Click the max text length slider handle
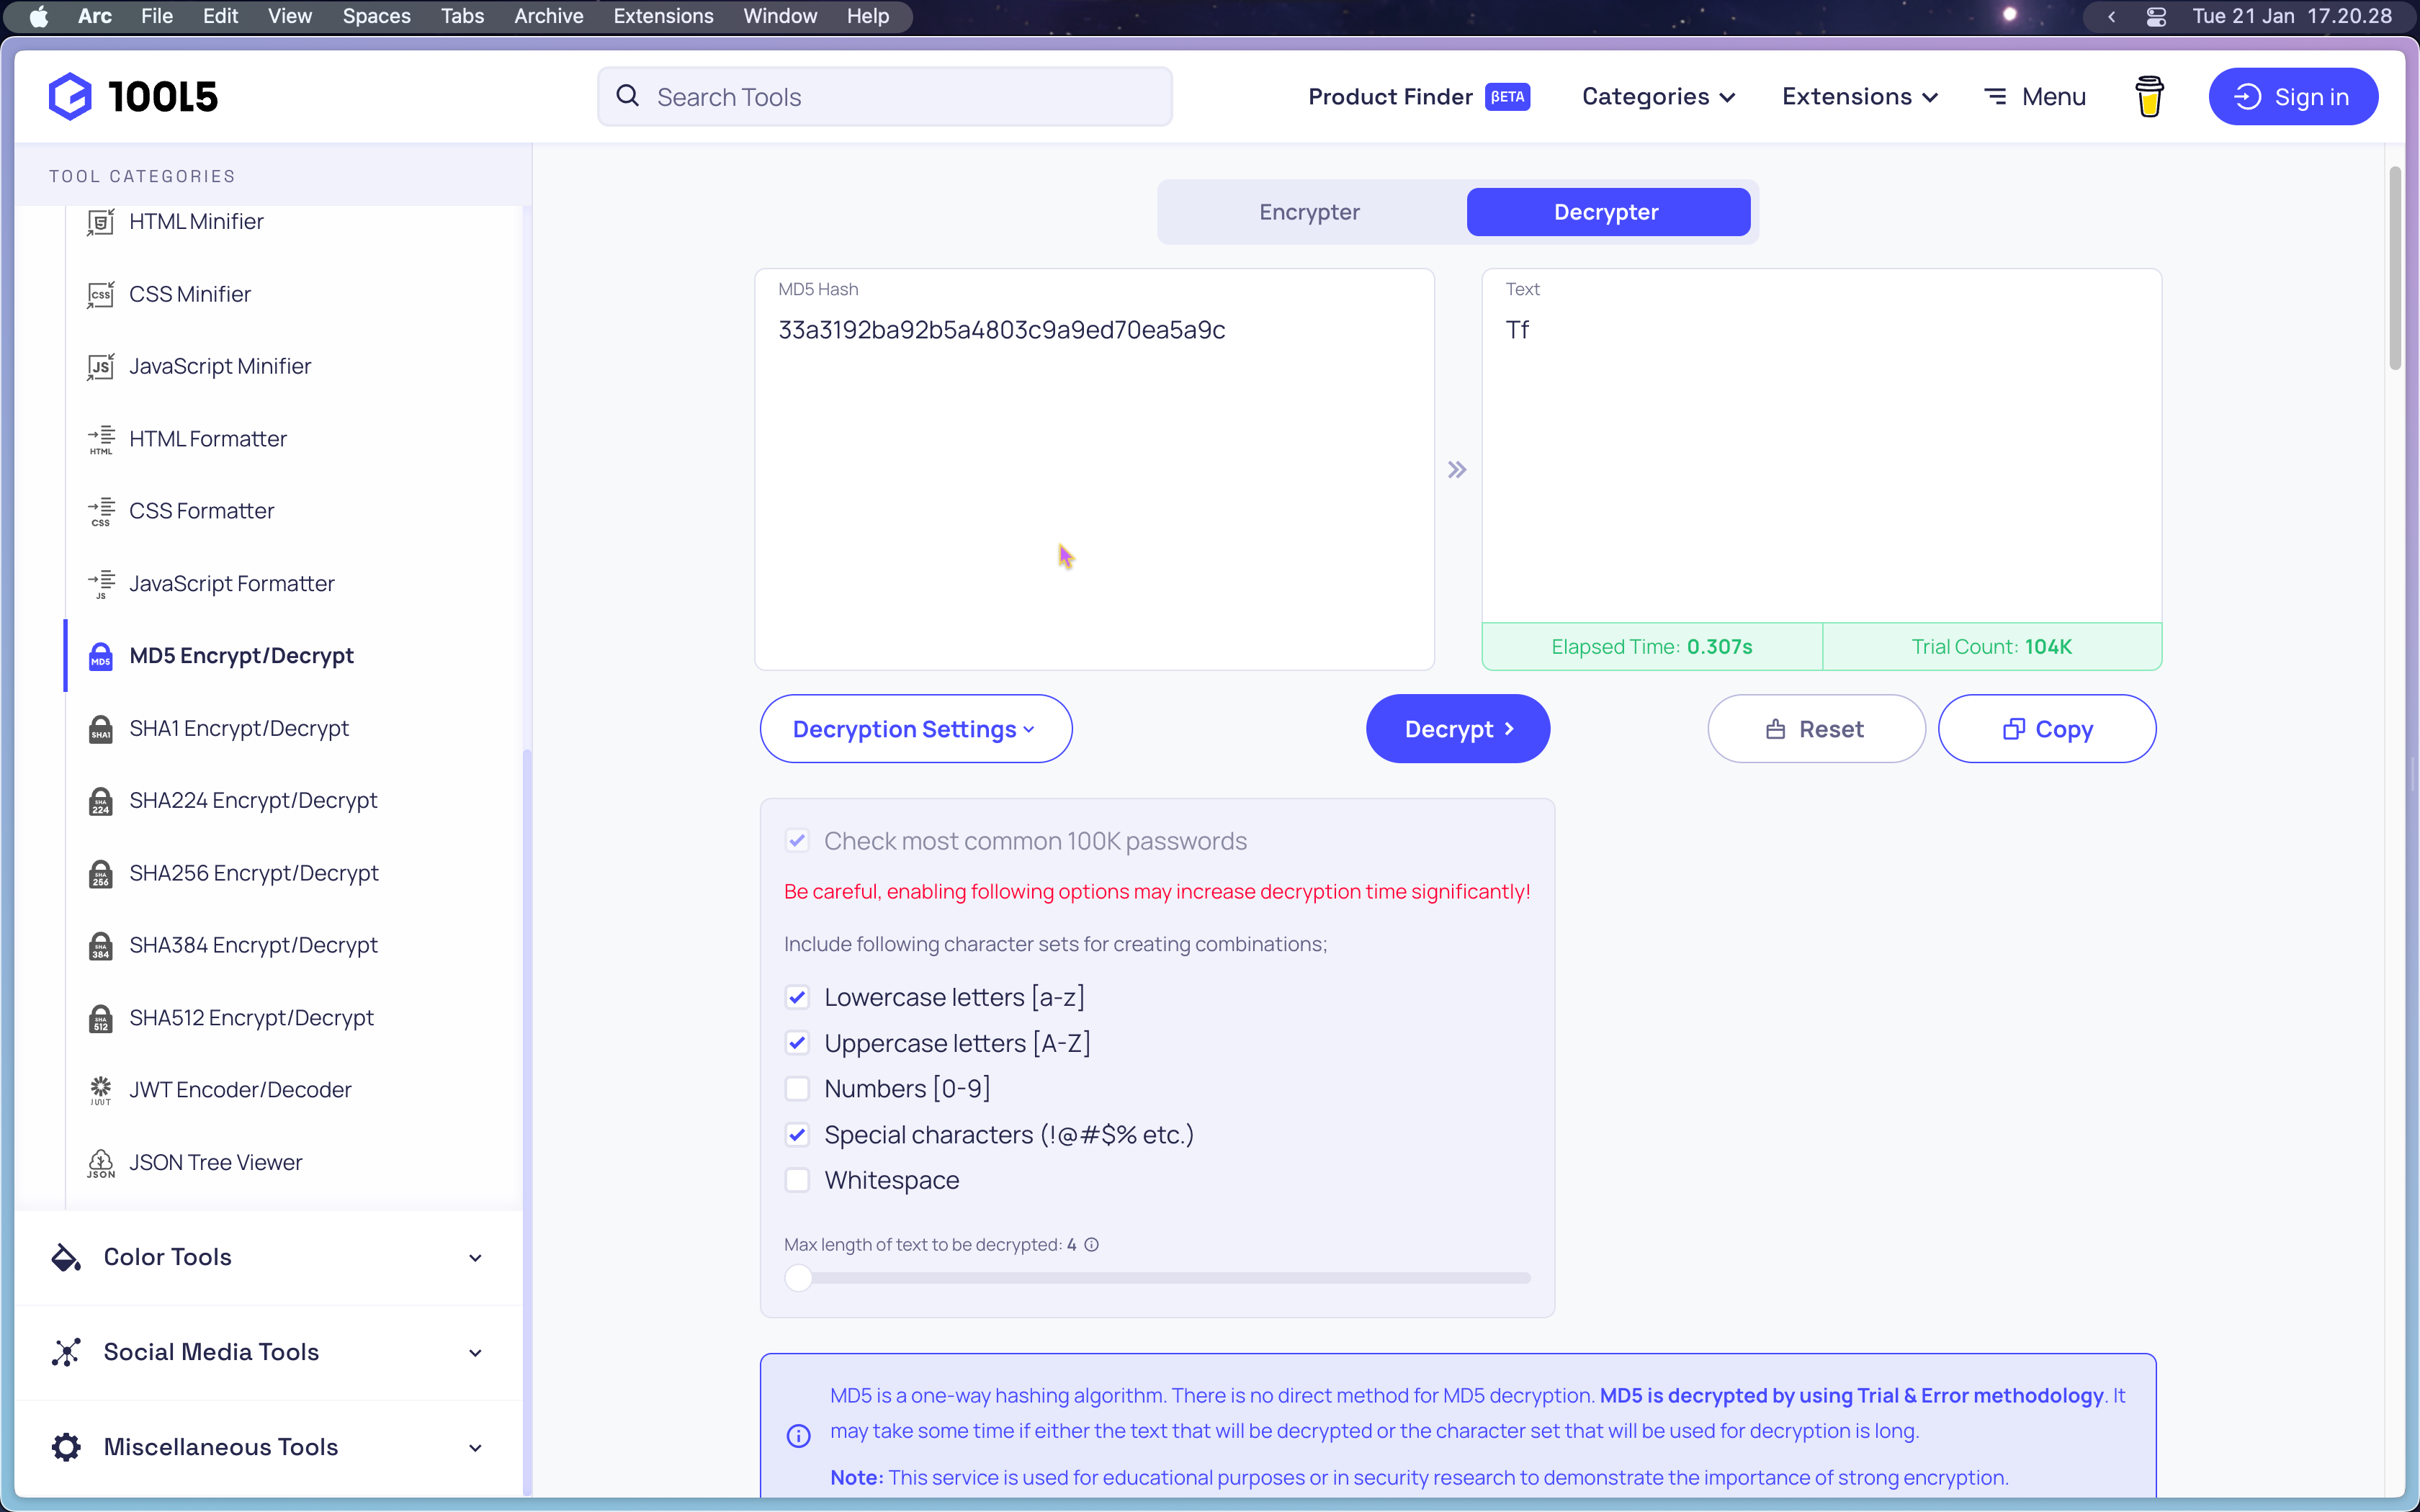This screenshot has height=1512, width=2420. click(798, 1278)
